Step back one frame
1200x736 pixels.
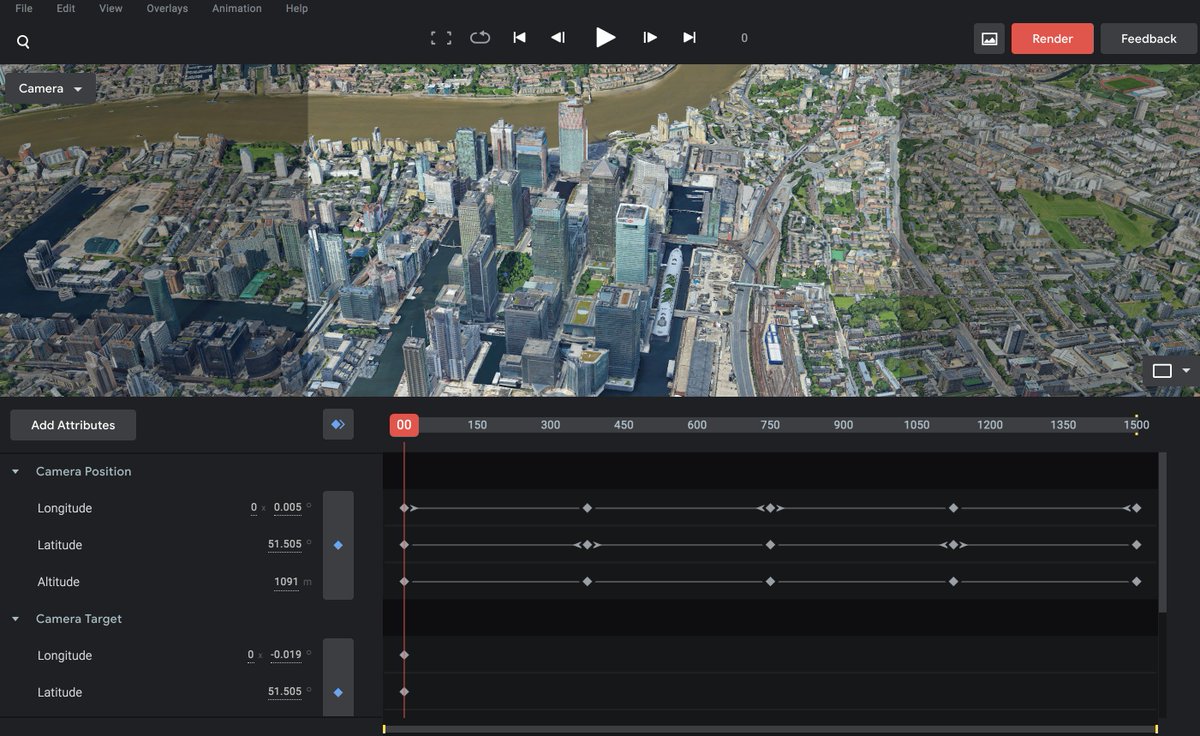(x=558, y=37)
